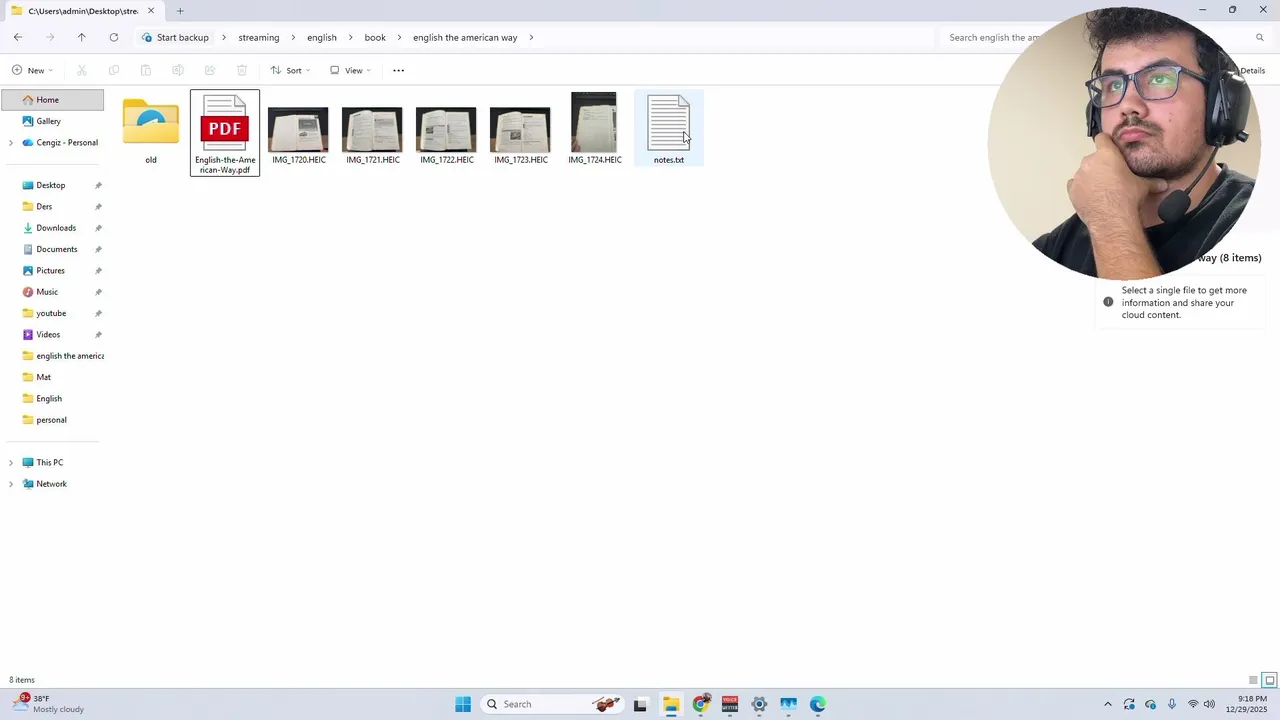This screenshot has width=1280, height=720.
Task: Open Pictures in the sidebar
Action: (x=50, y=271)
